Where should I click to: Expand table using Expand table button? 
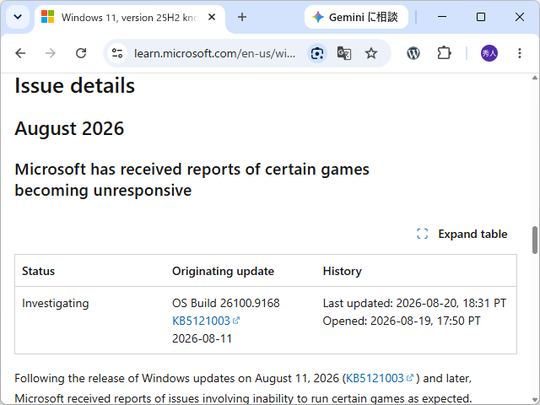coord(462,234)
